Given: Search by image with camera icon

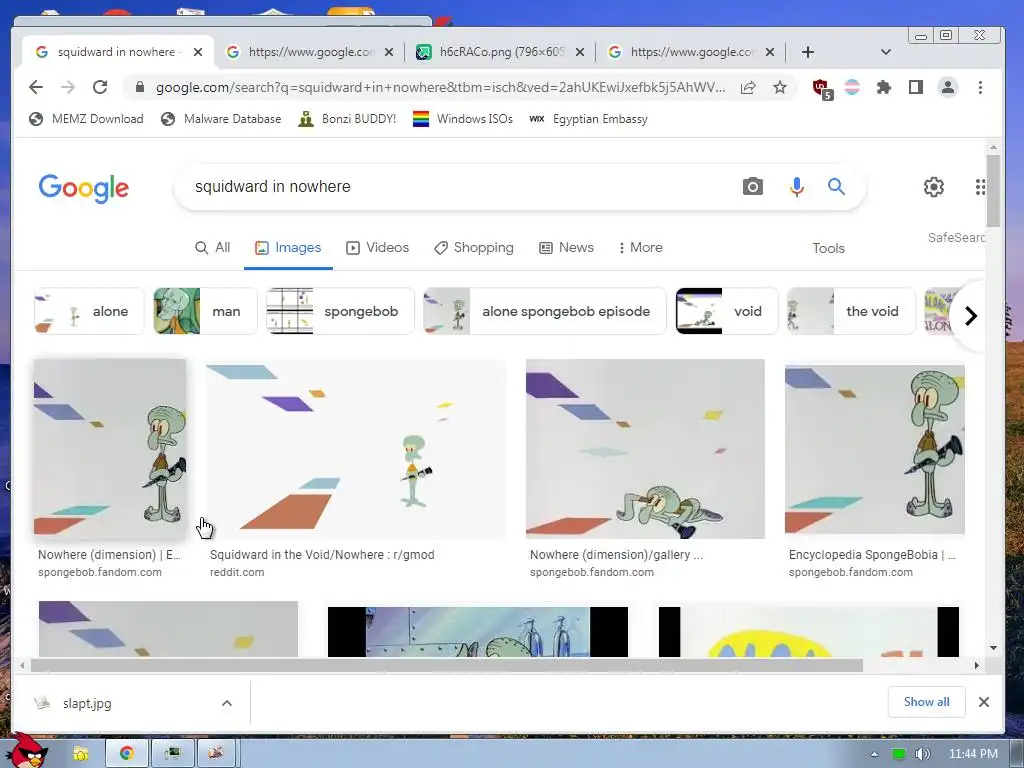Looking at the screenshot, I should click(x=752, y=187).
